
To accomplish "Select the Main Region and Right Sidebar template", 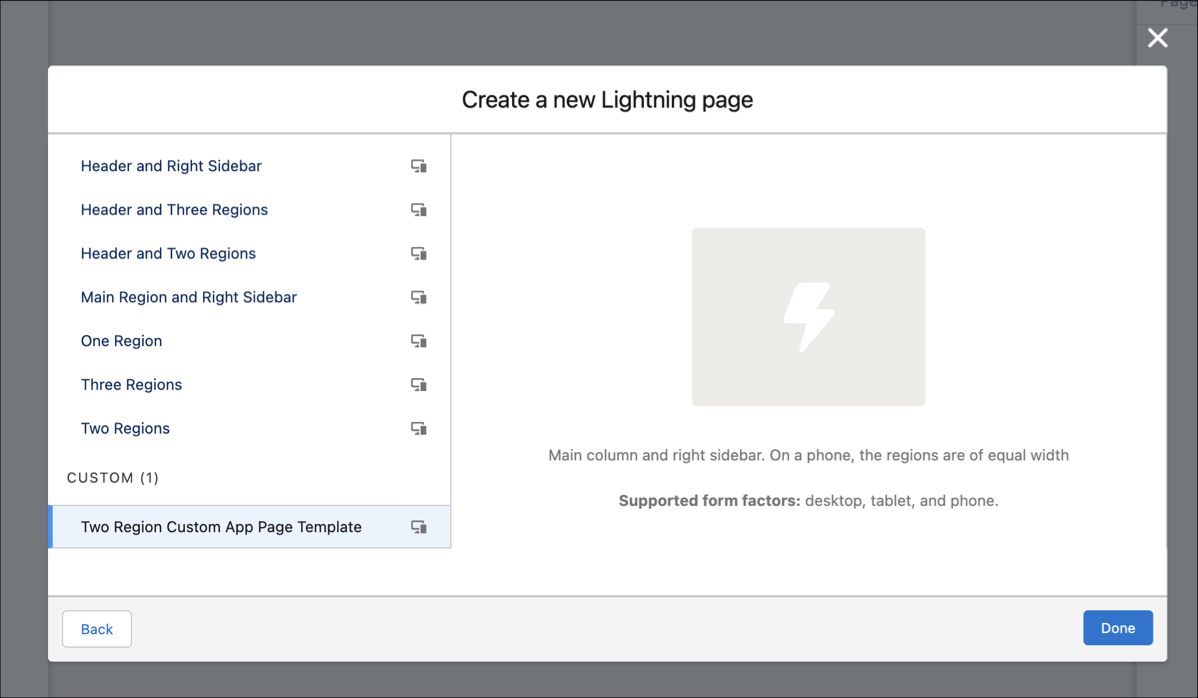I will point(188,297).
